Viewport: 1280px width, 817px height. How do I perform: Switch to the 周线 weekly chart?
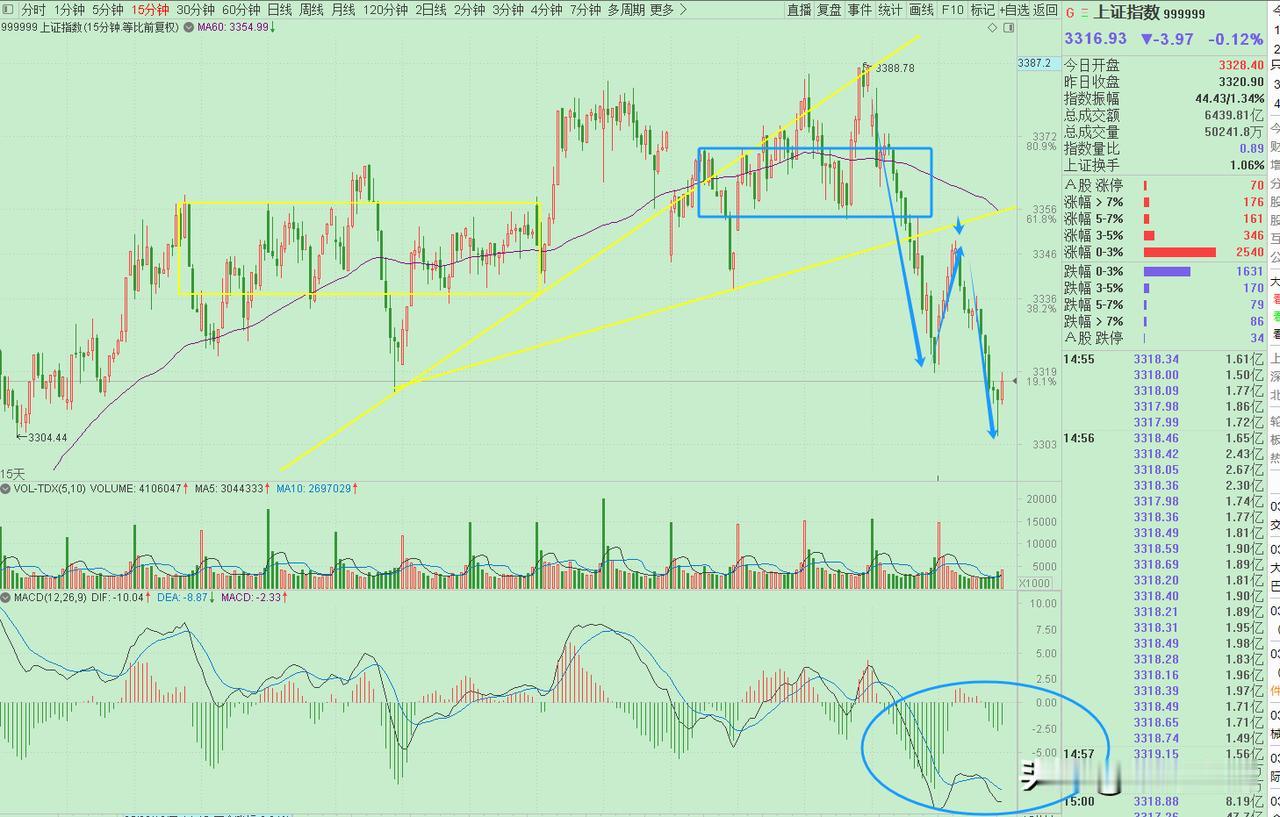(x=311, y=10)
